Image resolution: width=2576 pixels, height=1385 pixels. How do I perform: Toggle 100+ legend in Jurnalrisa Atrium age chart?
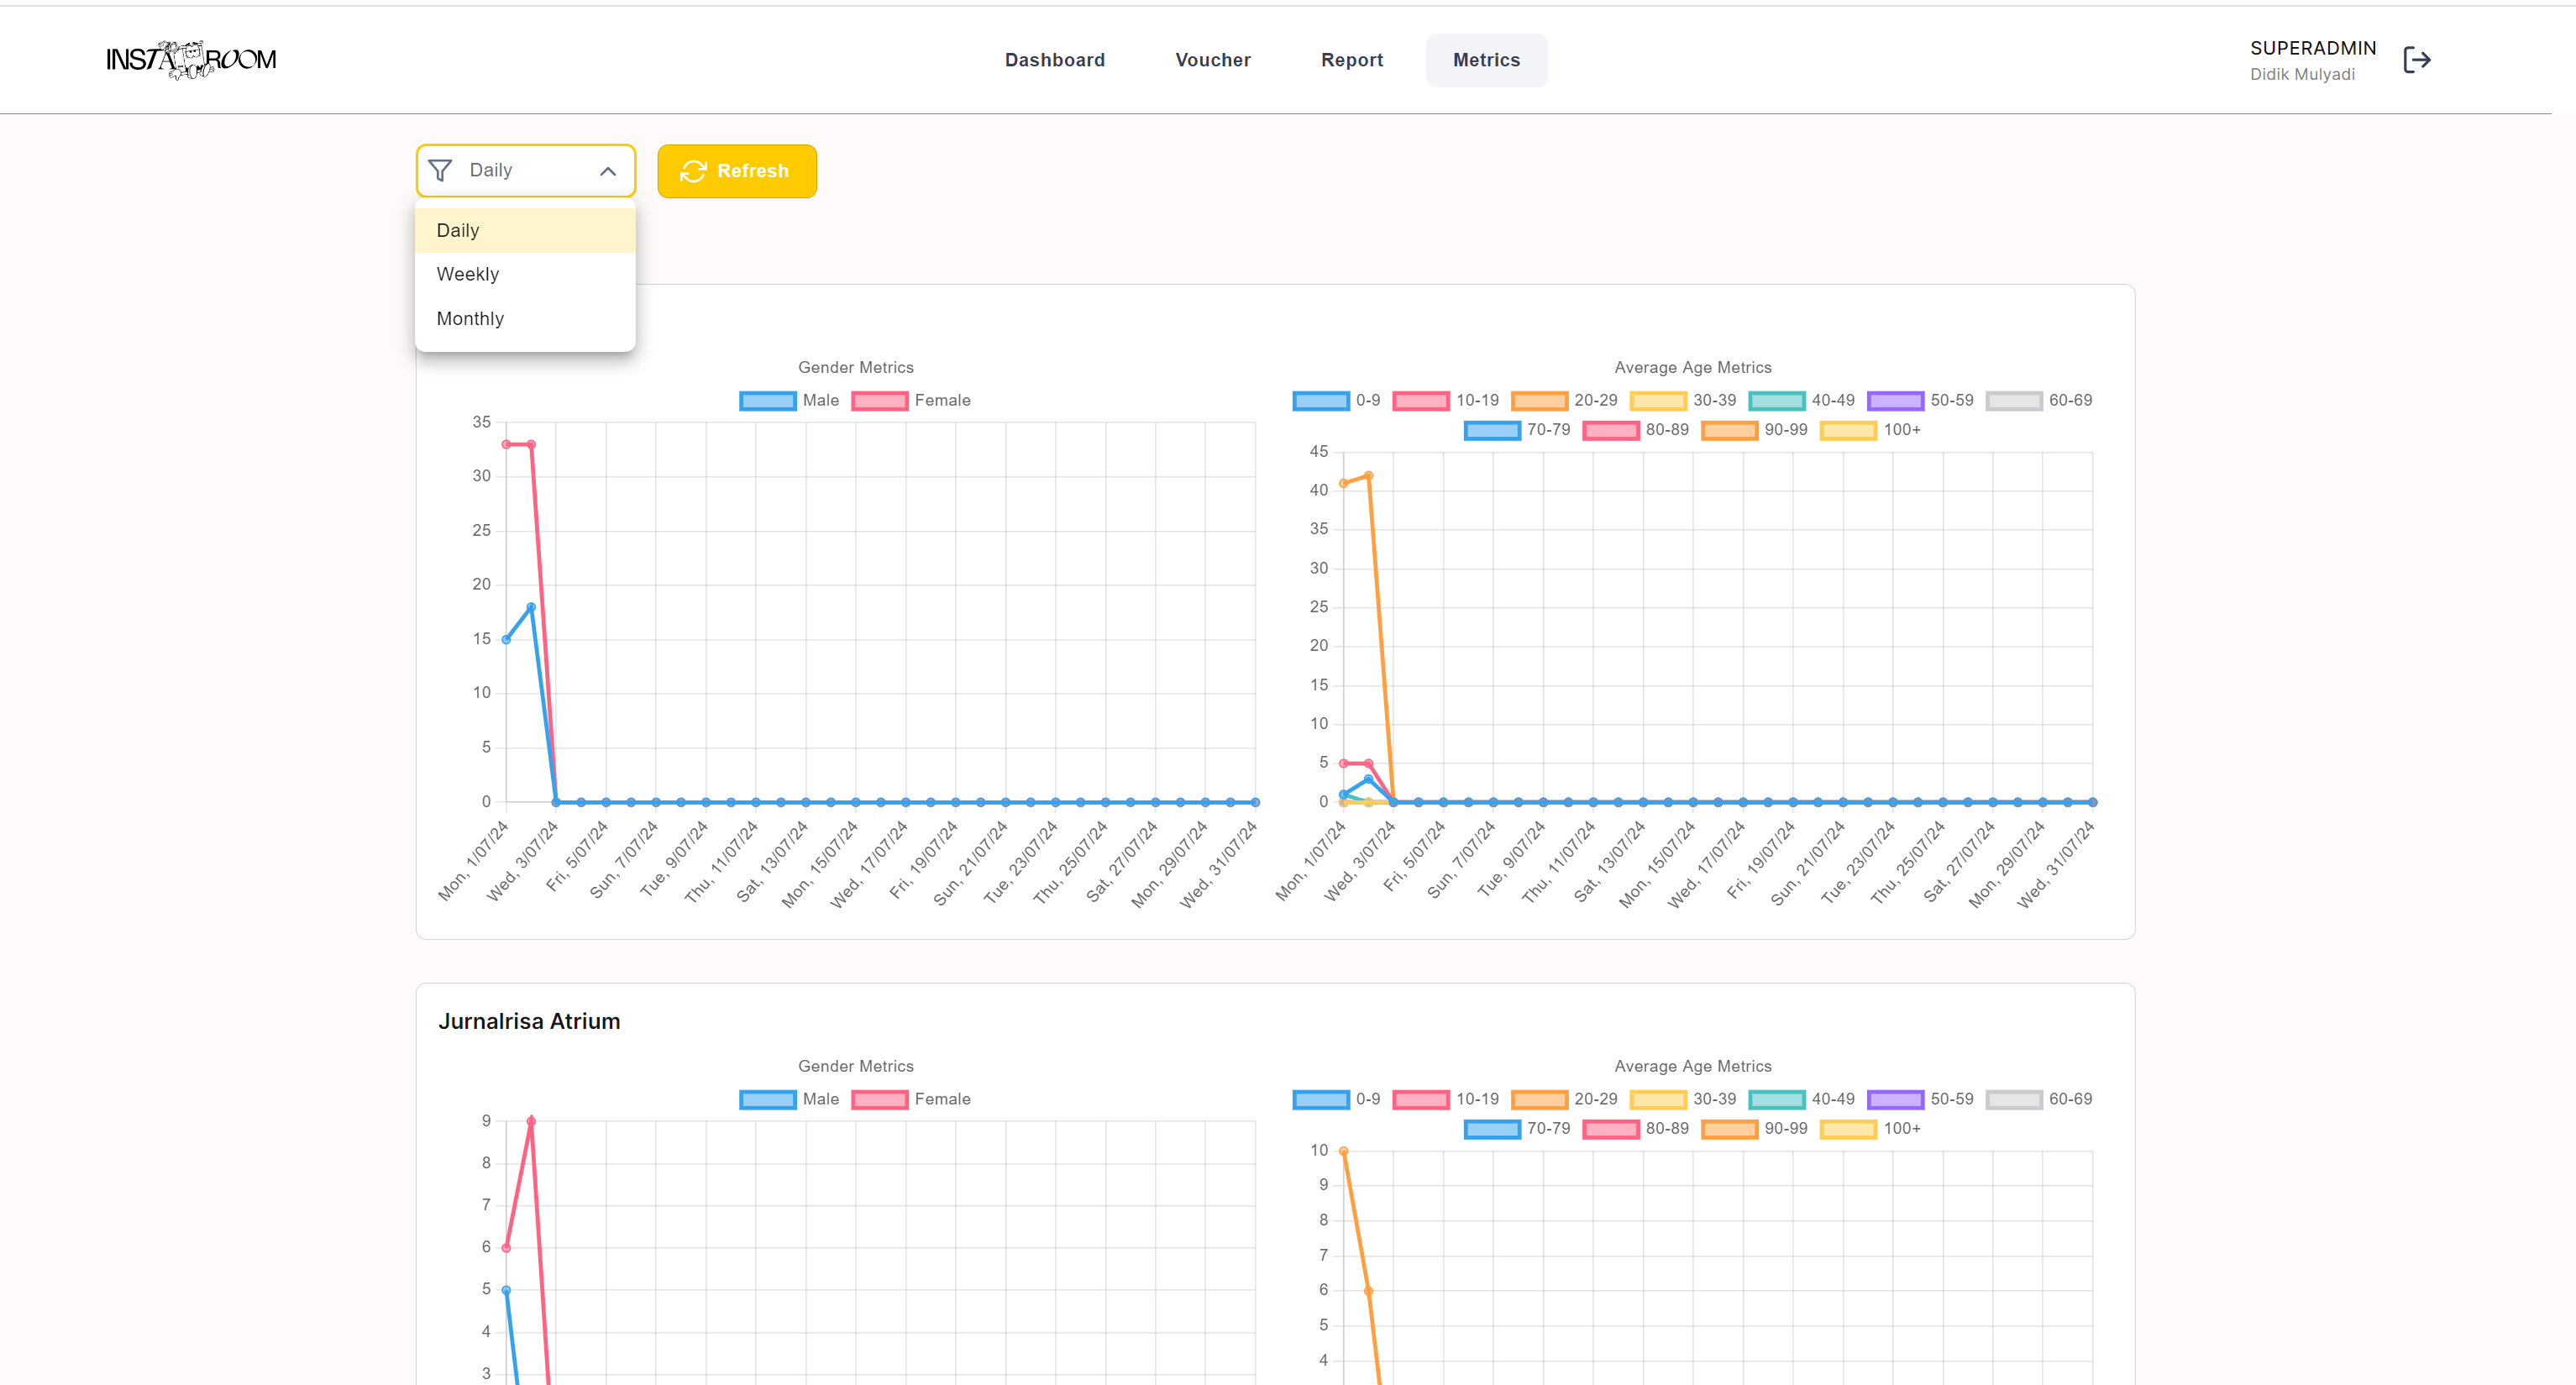[1870, 1128]
